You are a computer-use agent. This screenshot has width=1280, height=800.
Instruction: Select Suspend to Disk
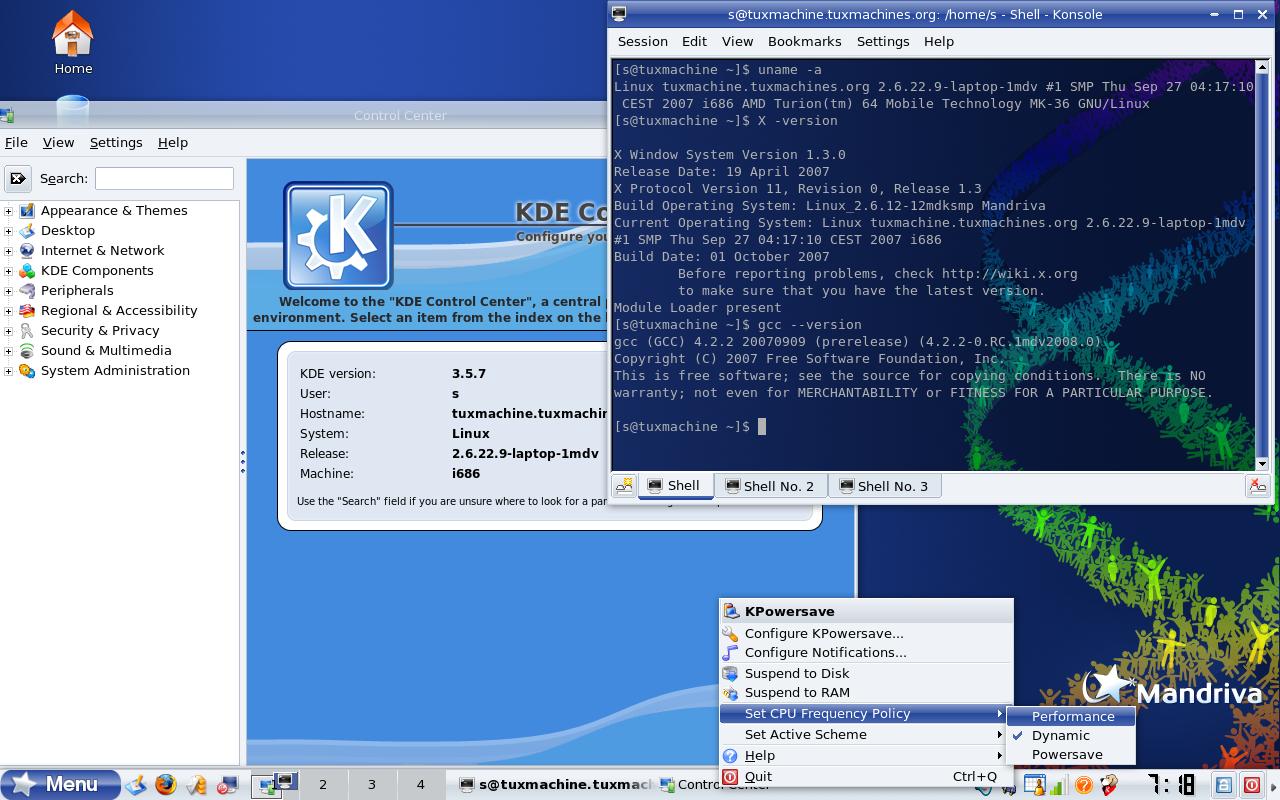(x=866, y=673)
